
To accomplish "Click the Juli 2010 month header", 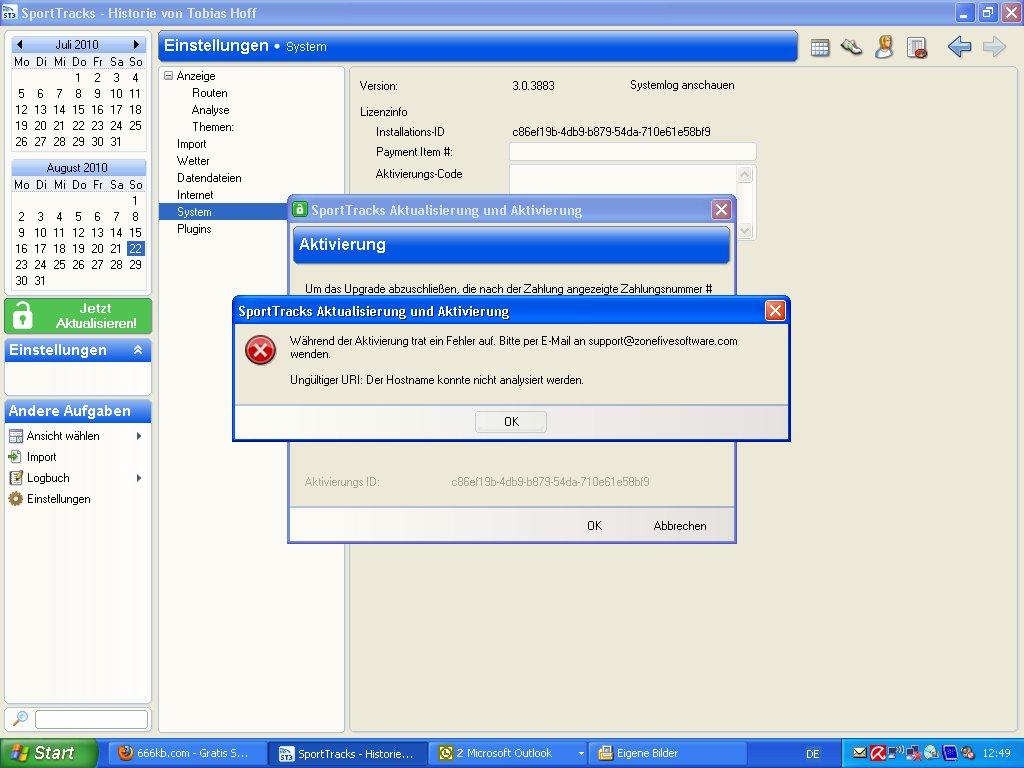I will click(77, 44).
